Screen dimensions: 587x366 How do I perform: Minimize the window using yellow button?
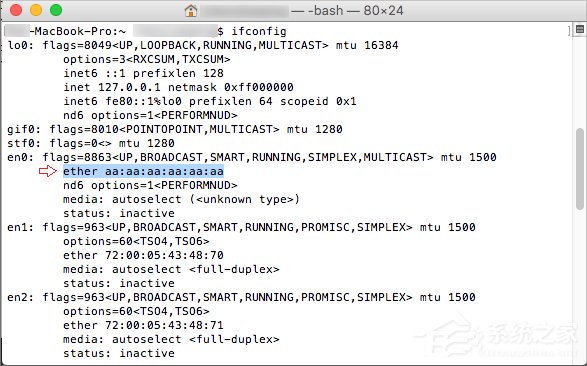coord(36,10)
